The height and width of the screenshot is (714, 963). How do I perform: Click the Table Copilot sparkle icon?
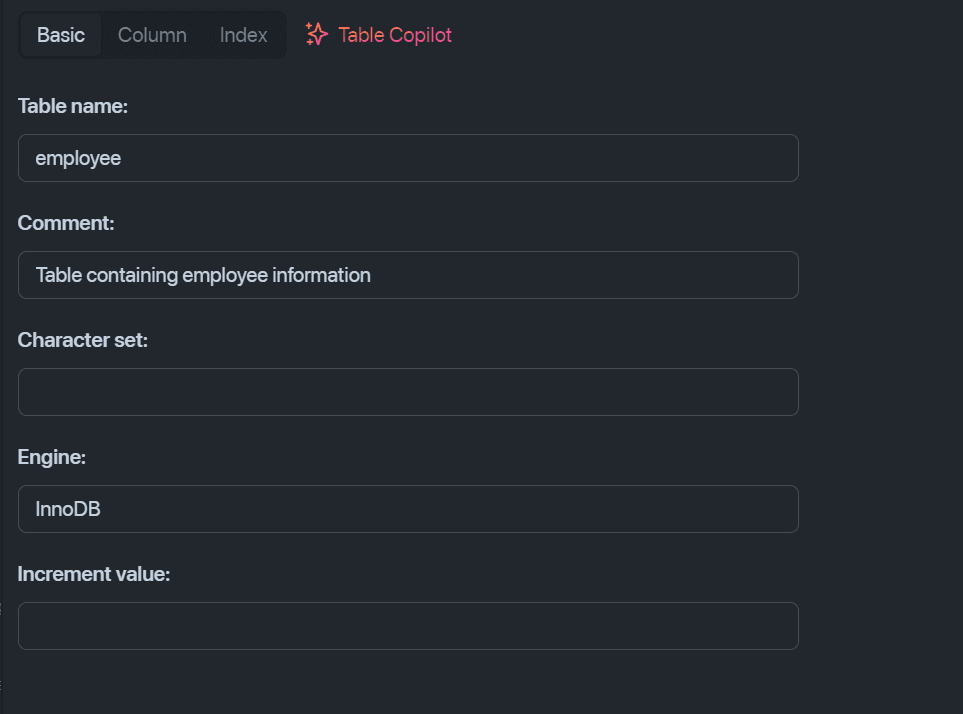pyautogui.click(x=316, y=34)
